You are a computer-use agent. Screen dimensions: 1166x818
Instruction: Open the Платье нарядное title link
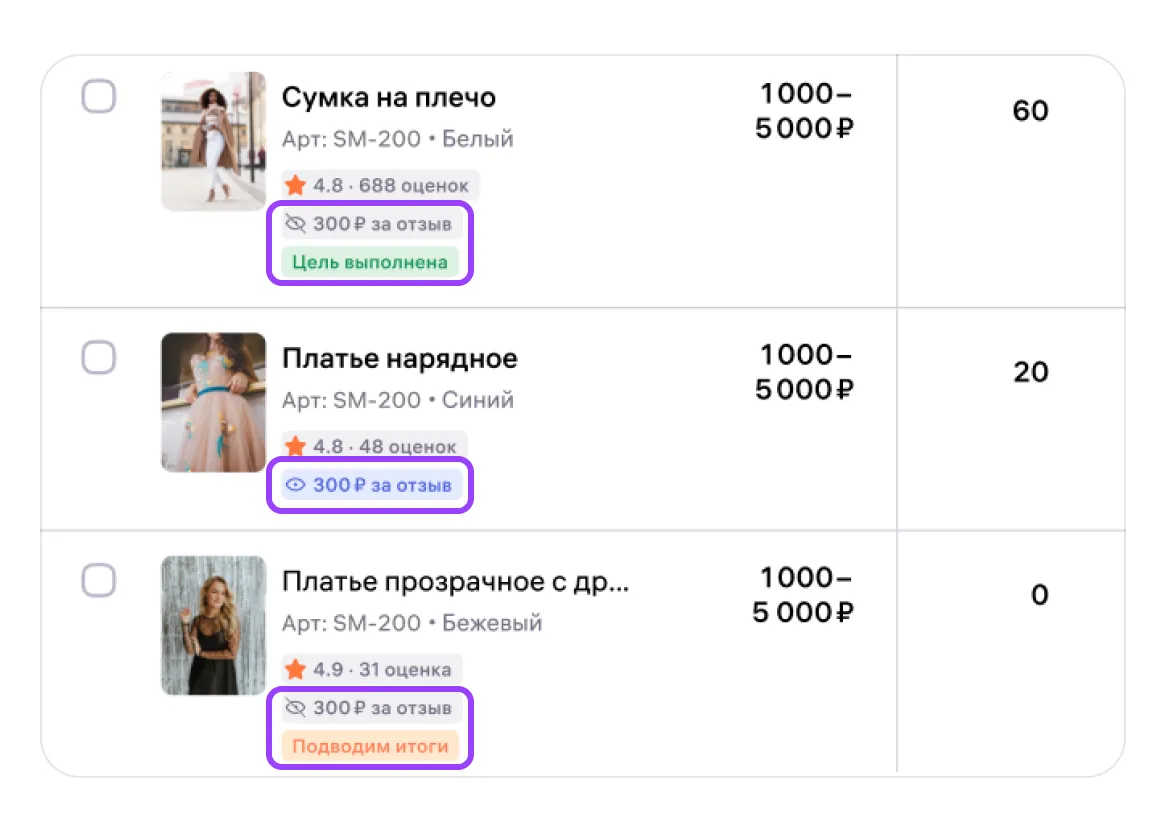pyautogui.click(x=399, y=358)
